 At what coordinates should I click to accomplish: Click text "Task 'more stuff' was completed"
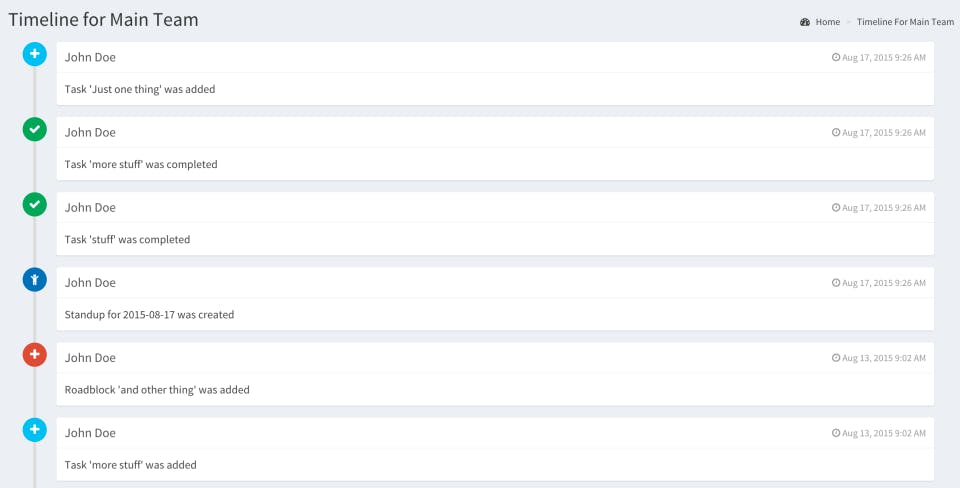tap(141, 164)
